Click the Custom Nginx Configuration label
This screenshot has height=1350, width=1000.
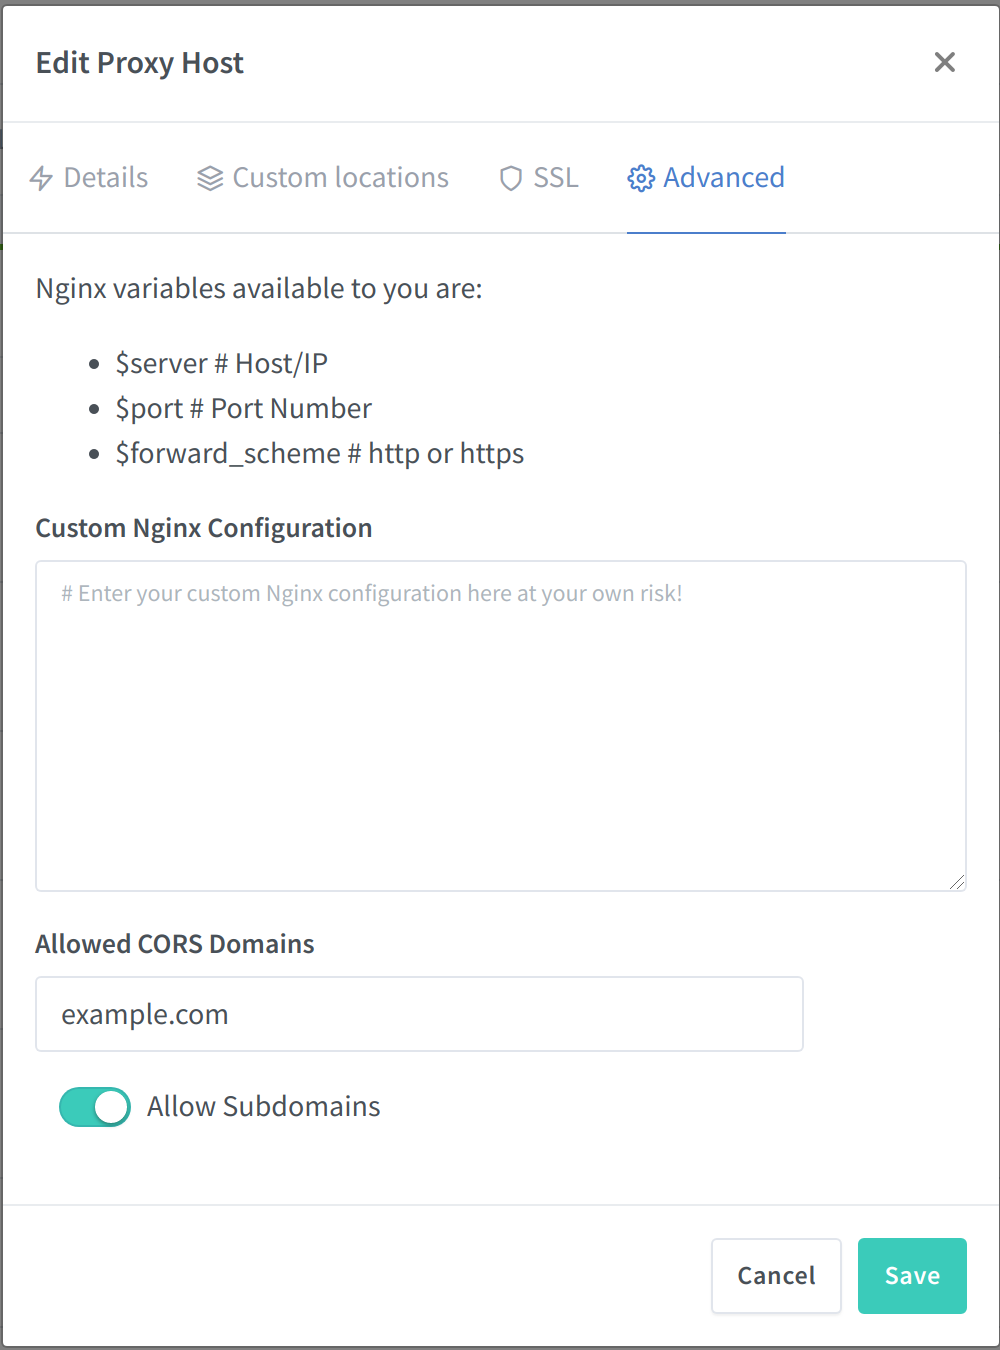pyautogui.click(x=204, y=528)
